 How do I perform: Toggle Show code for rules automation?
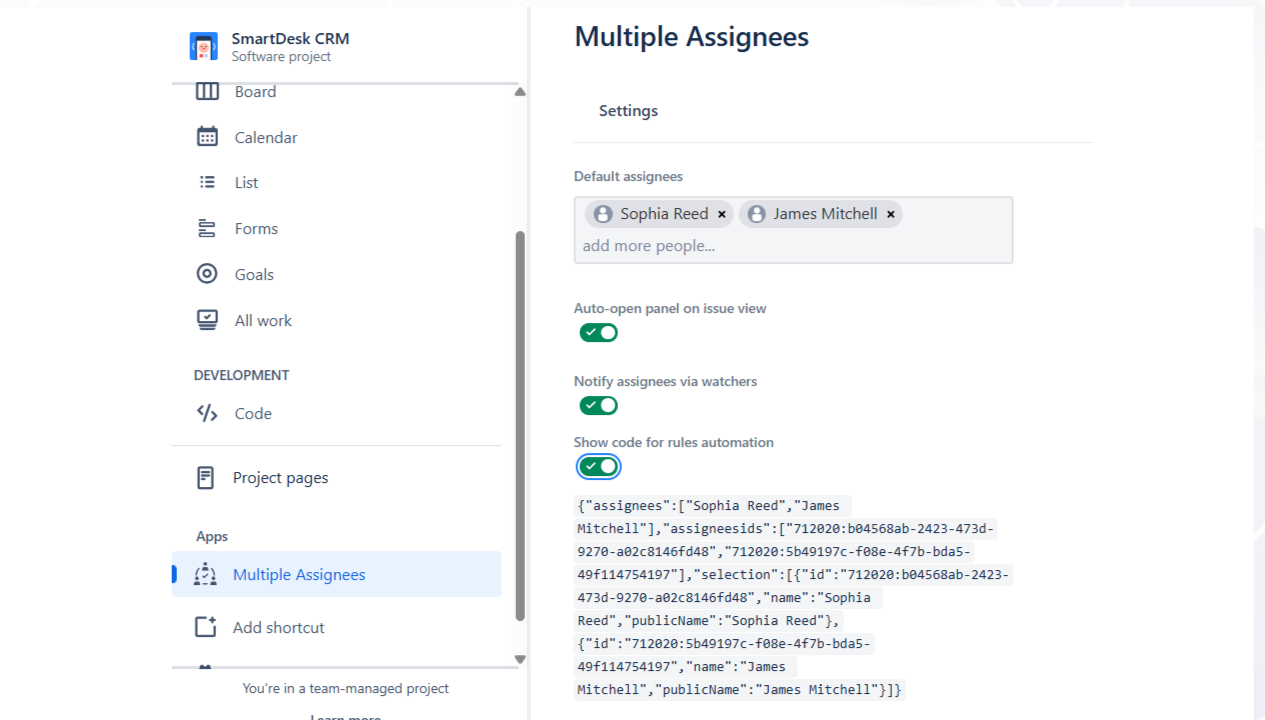pos(599,467)
